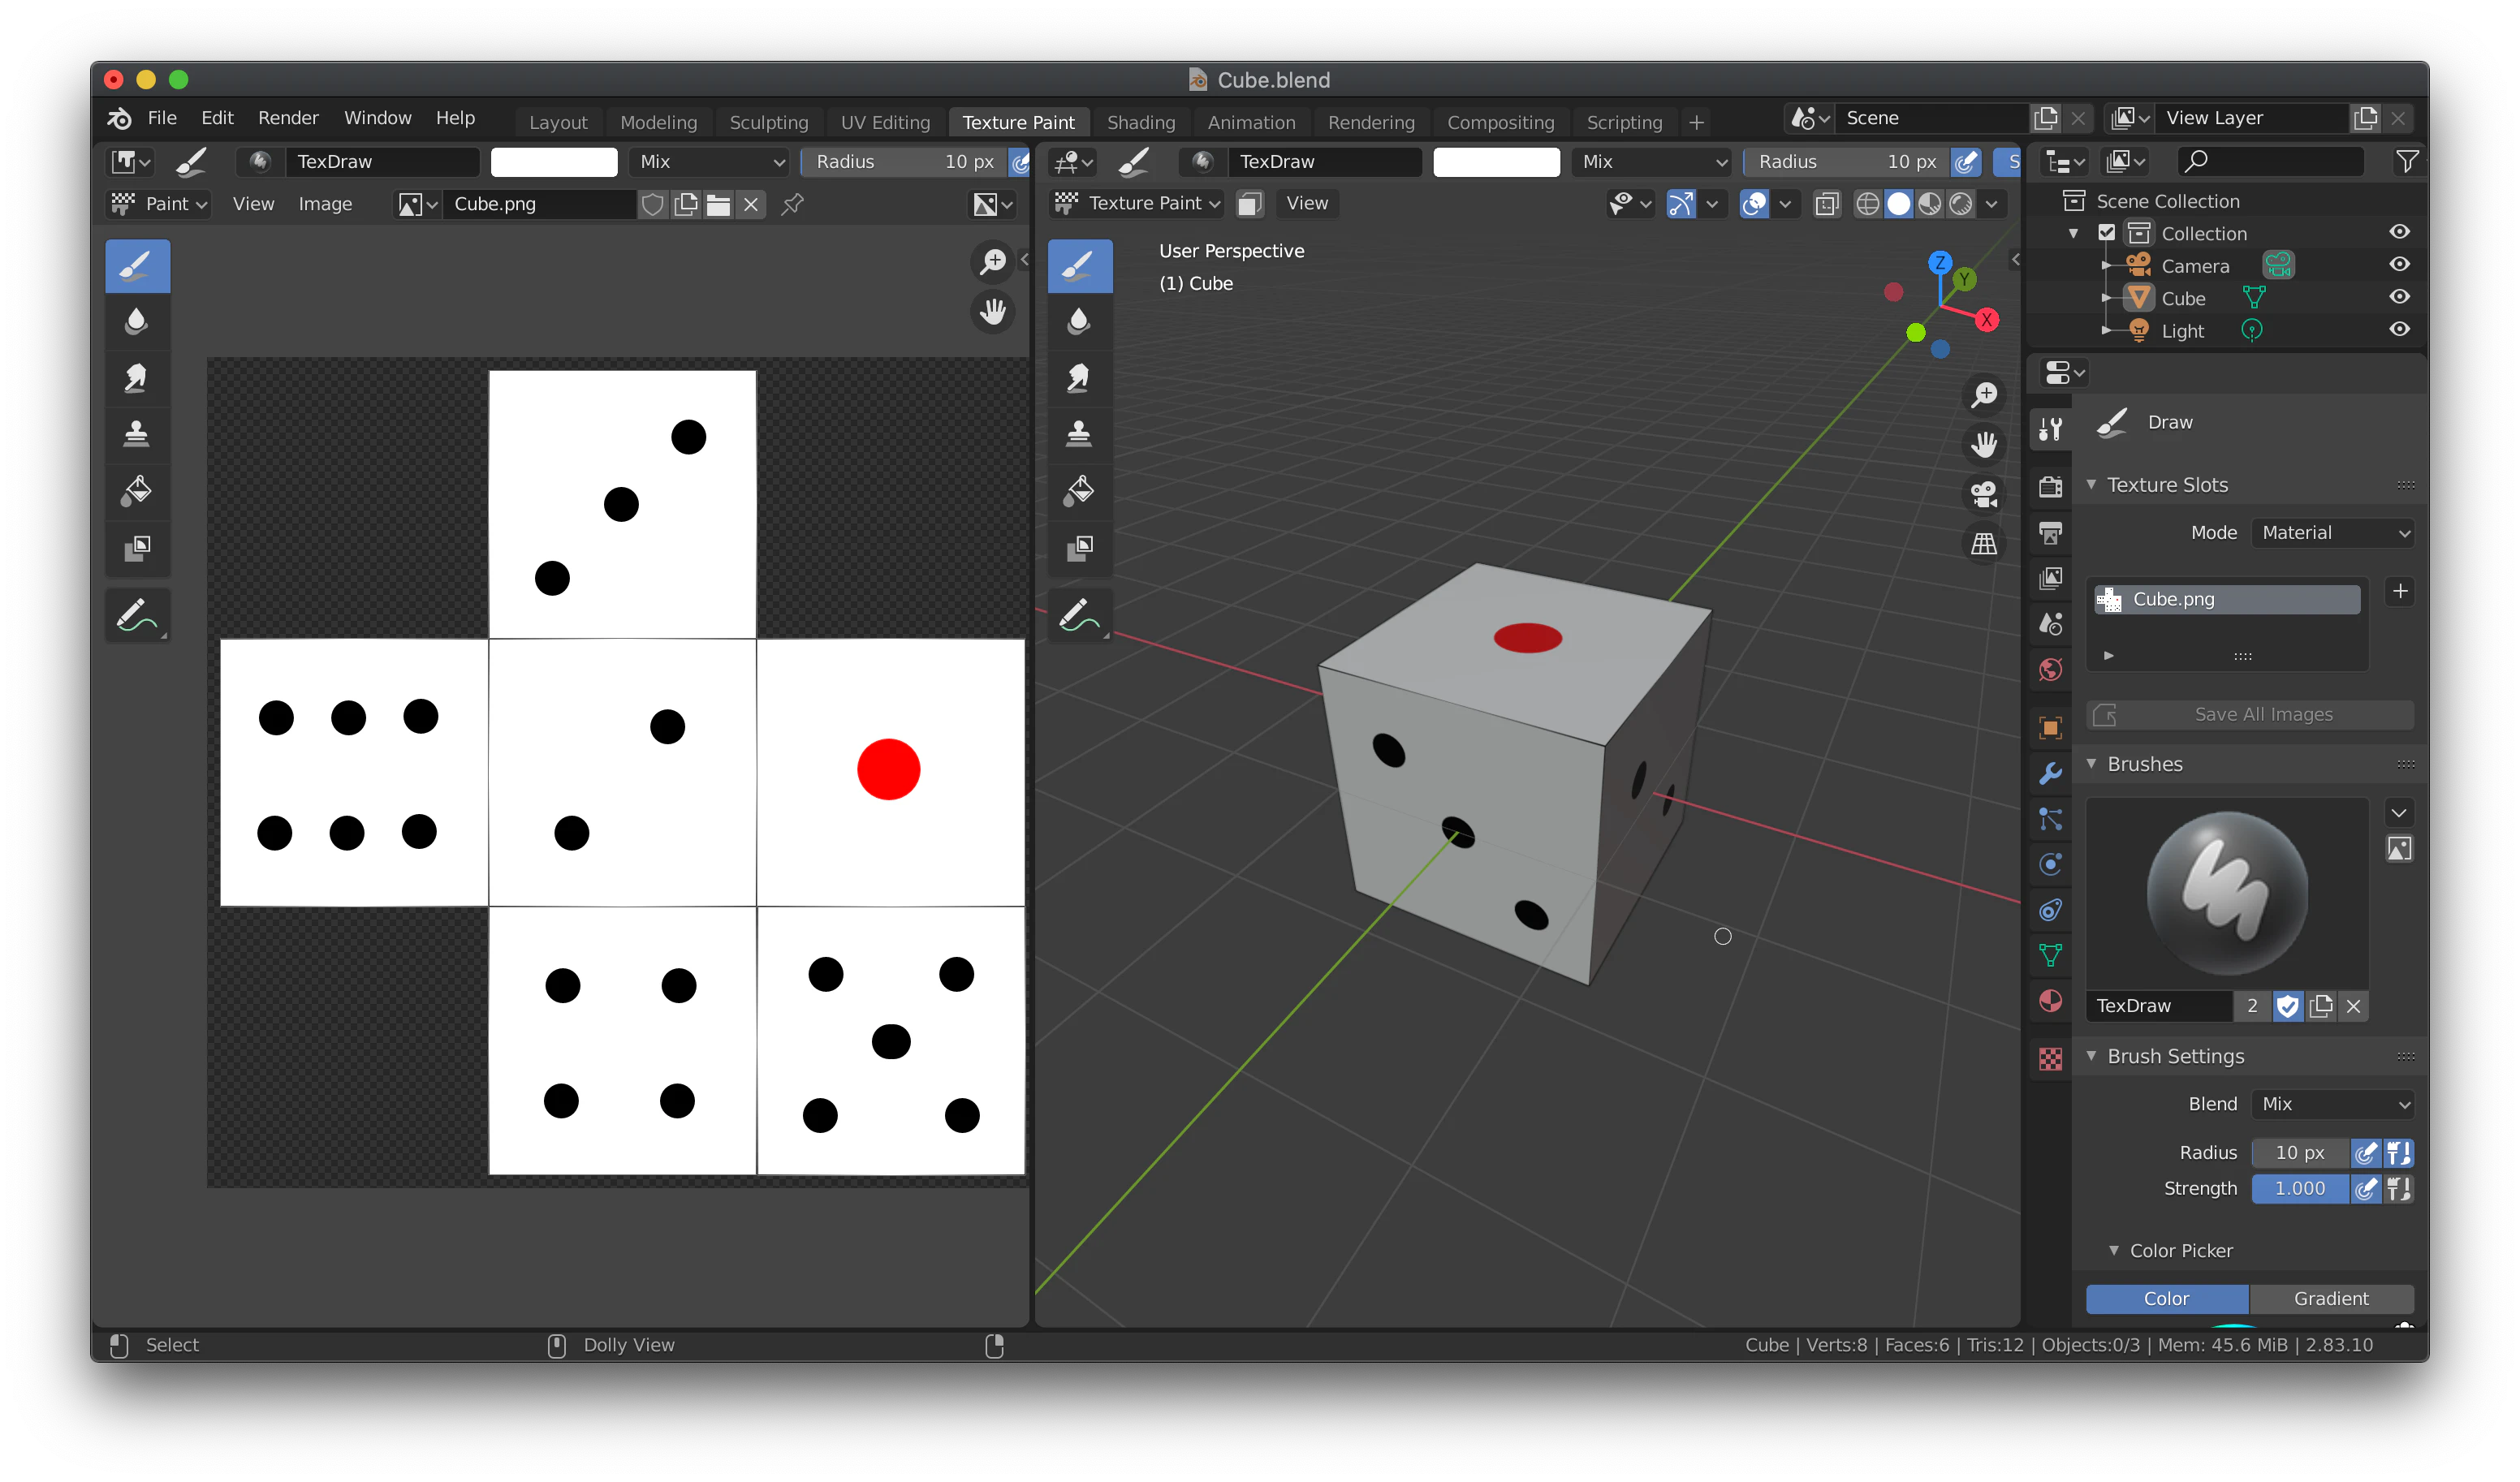Select the Cube.png texture slot
This screenshot has width=2520, height=1482.
point(2228,599)
